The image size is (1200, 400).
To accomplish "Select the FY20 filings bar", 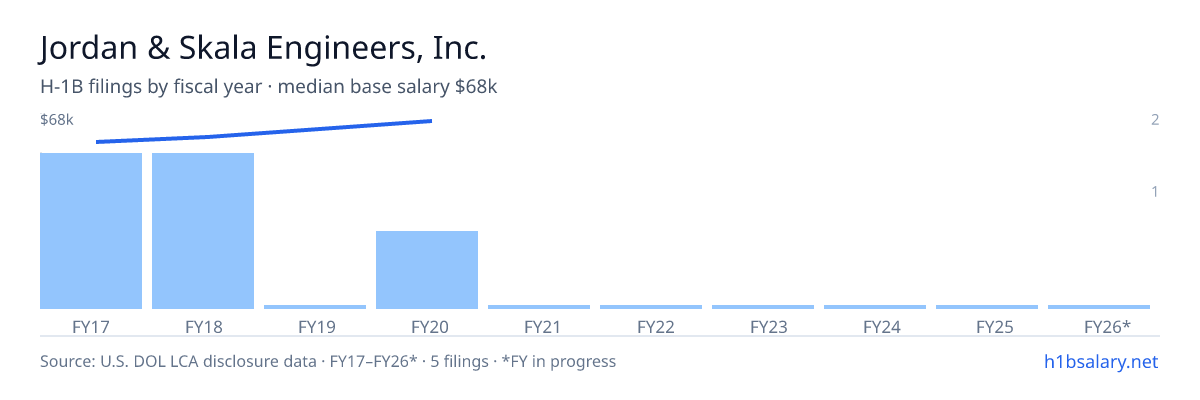I will [x=427, y=270].
